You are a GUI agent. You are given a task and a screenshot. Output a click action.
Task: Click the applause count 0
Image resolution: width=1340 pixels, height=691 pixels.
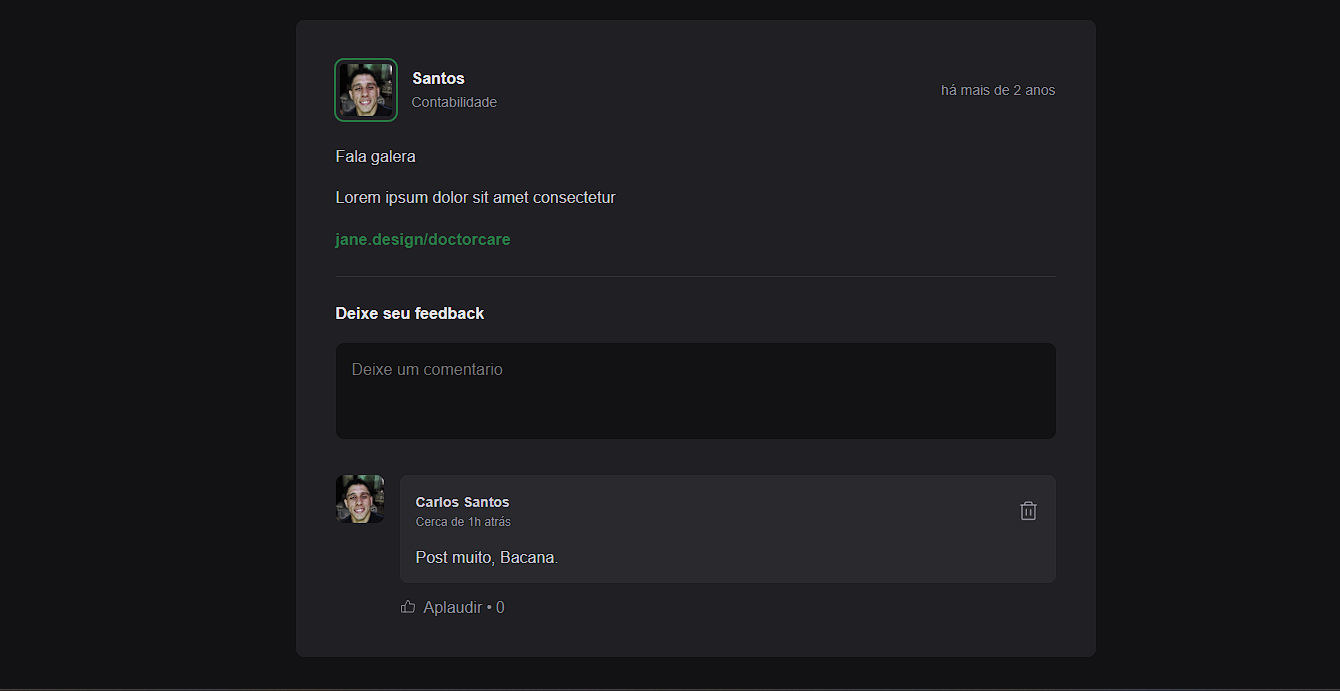[500, 607]
